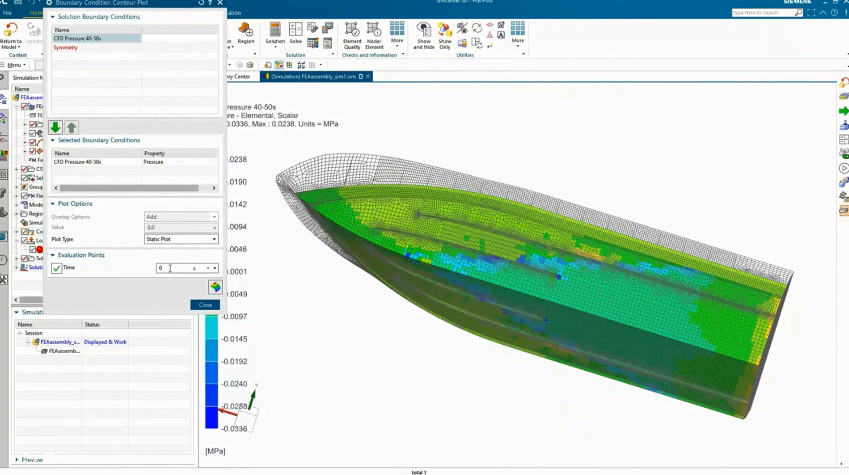
Task: Click the refresh arrows icon in Utilities
Action: [x=477, y=28]
